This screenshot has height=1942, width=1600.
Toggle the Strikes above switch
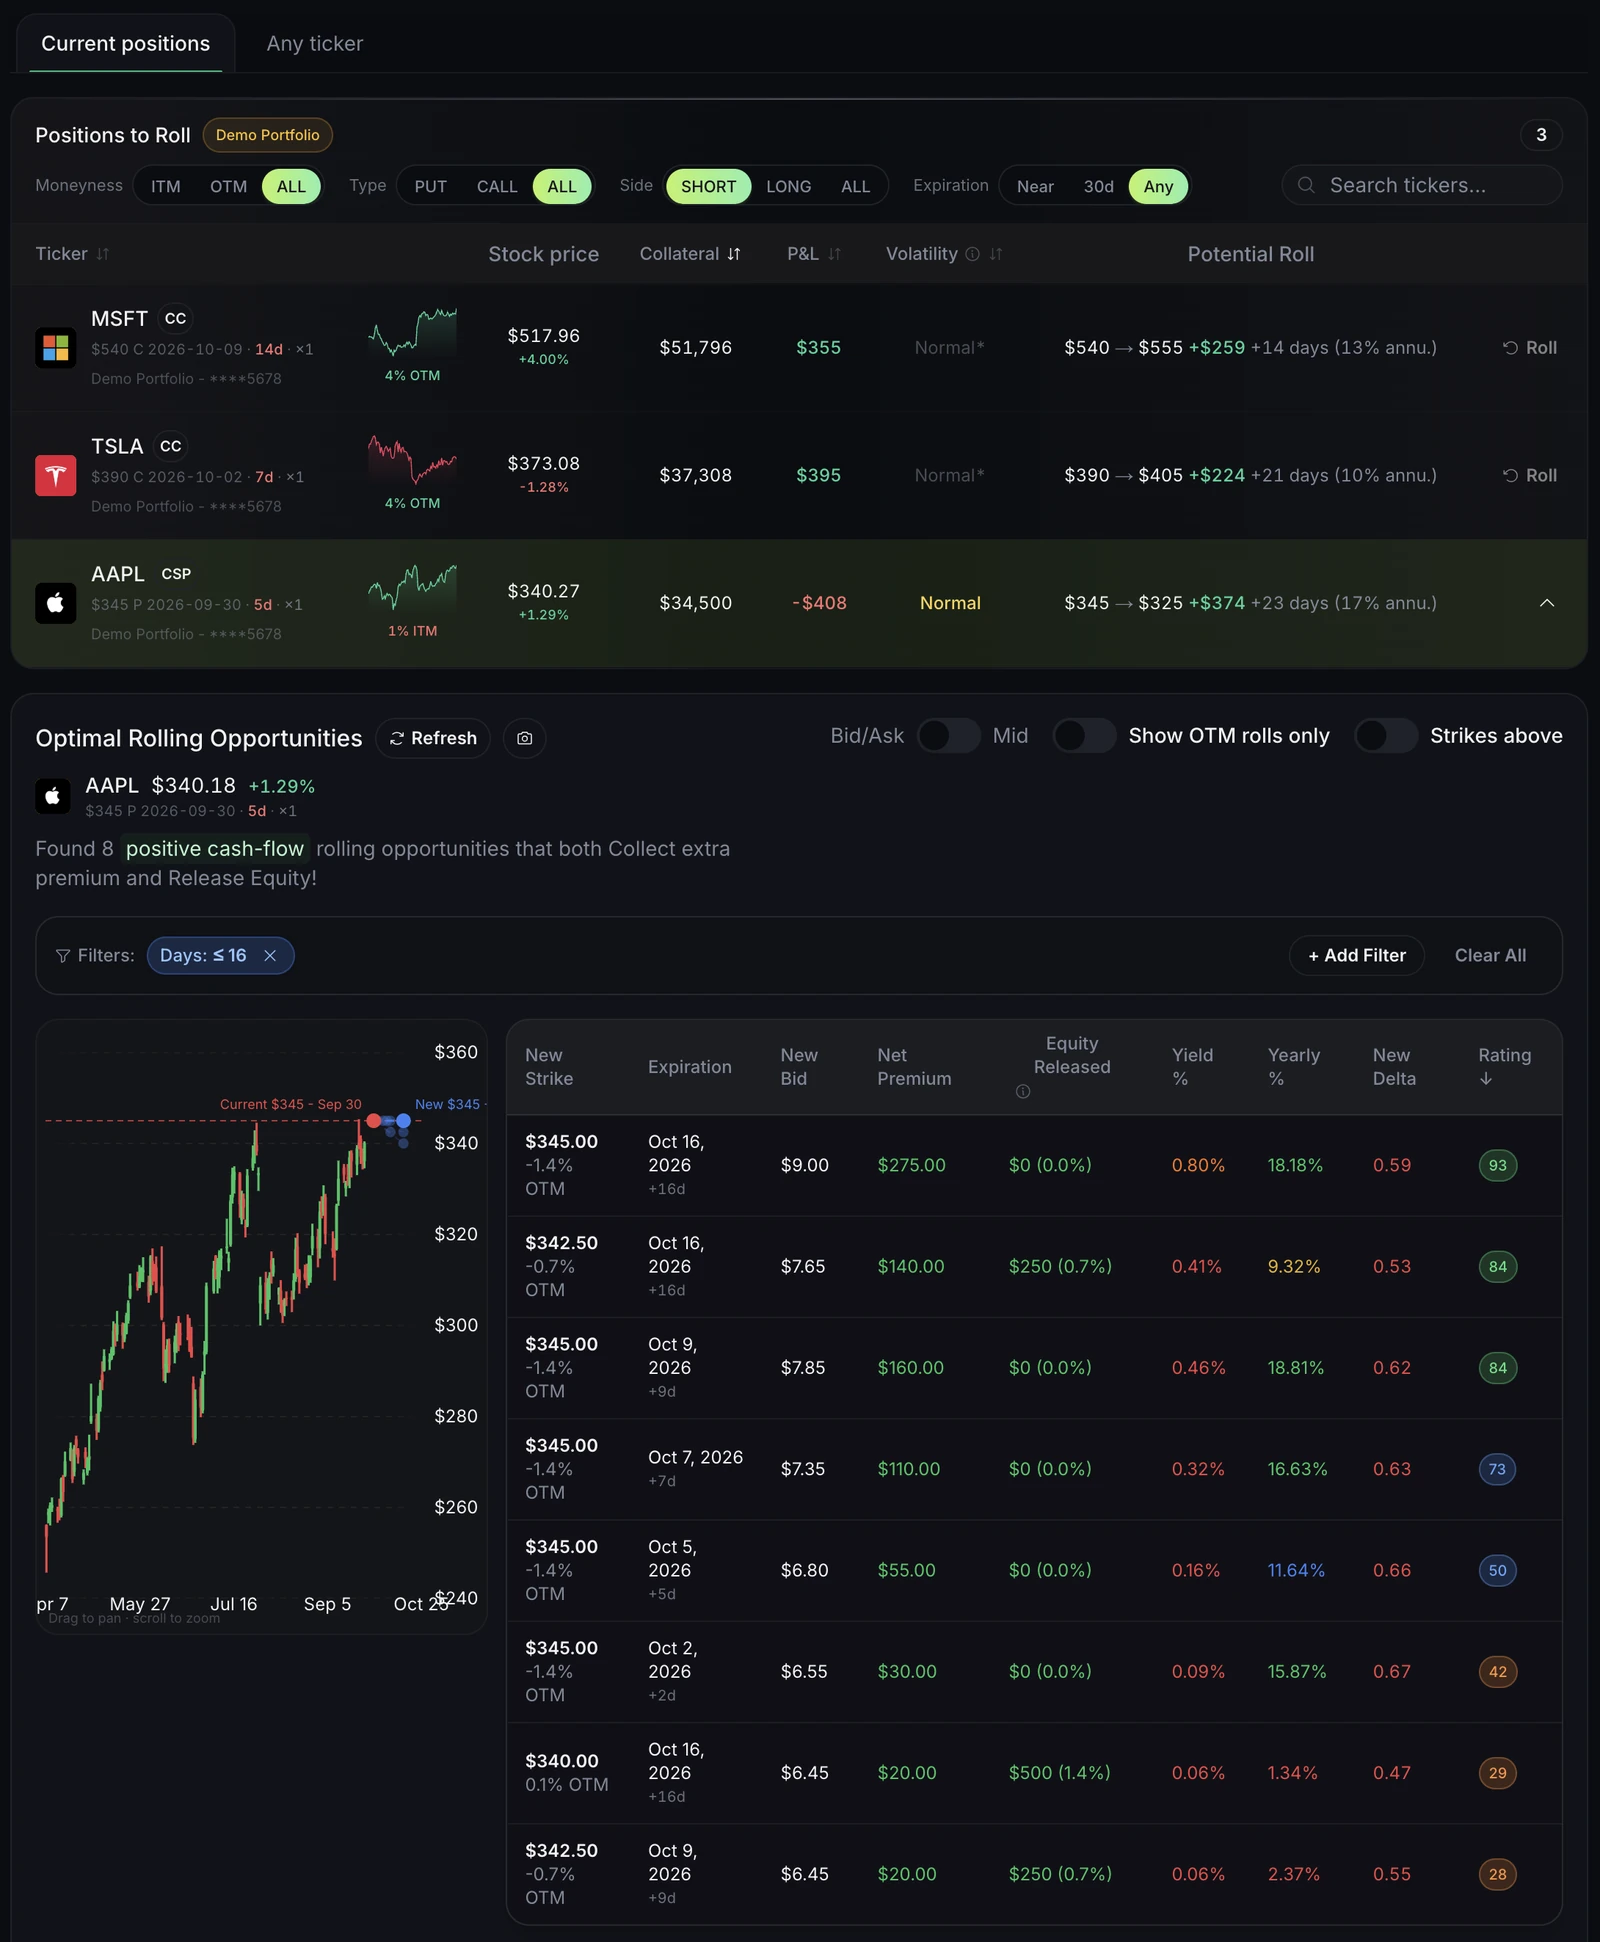tap(1386, 736)
